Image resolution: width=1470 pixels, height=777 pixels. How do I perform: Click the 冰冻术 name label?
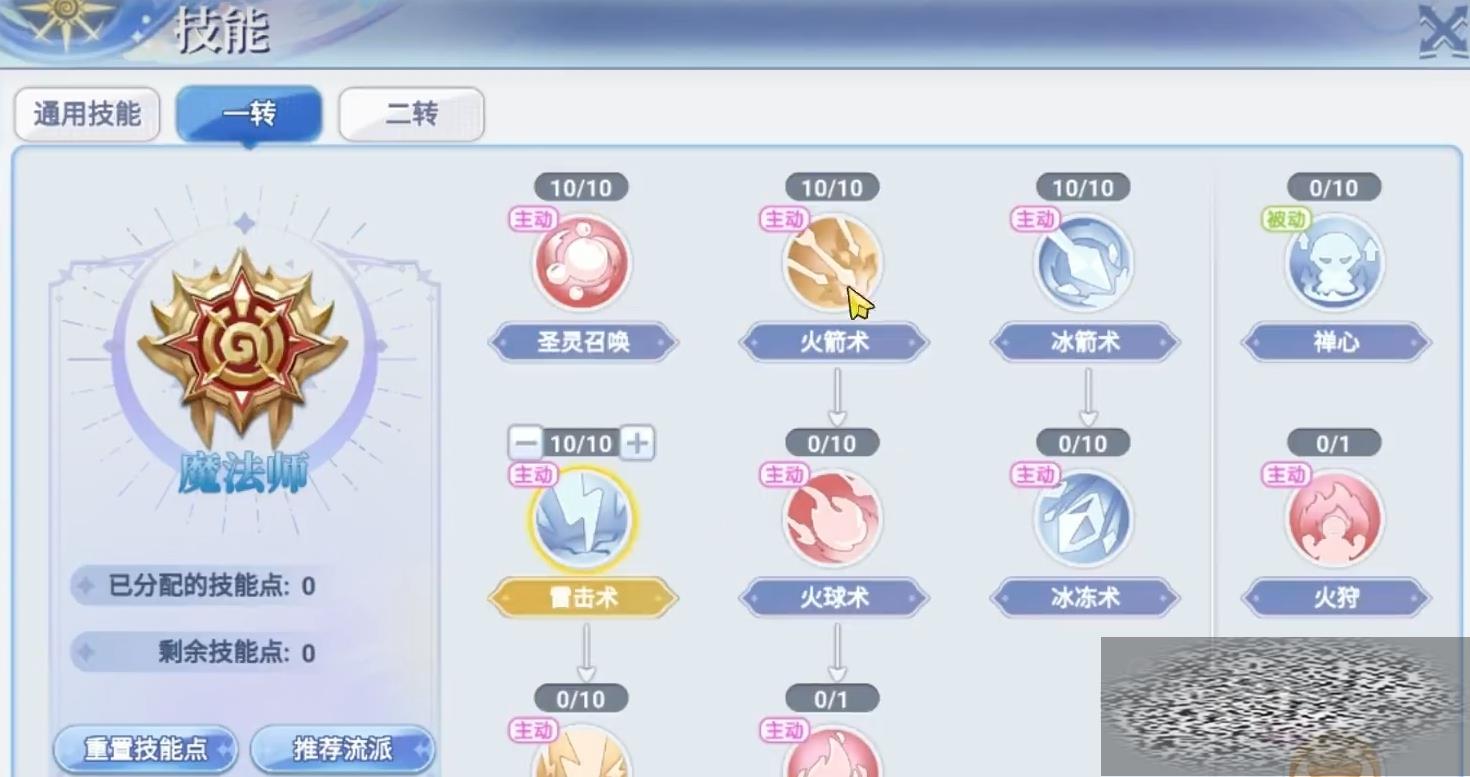pyautogui.click(x=1085, y=598)
